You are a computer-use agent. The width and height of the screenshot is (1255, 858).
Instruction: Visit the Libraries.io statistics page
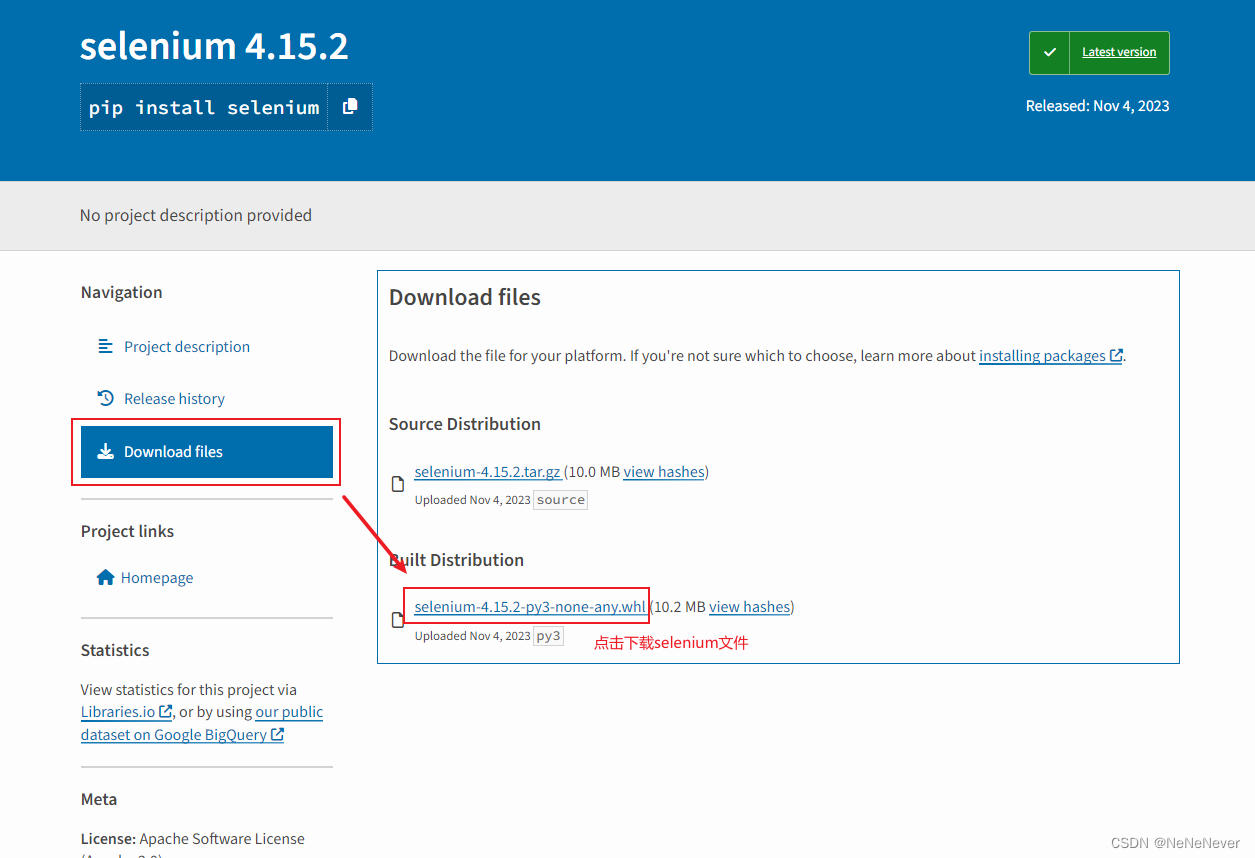[x=118, y=711]
